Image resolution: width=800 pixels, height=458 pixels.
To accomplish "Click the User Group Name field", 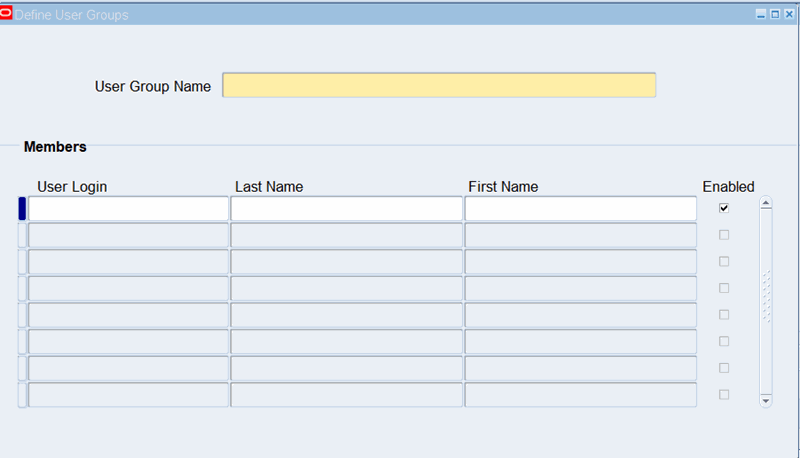I will pos(439,85).
